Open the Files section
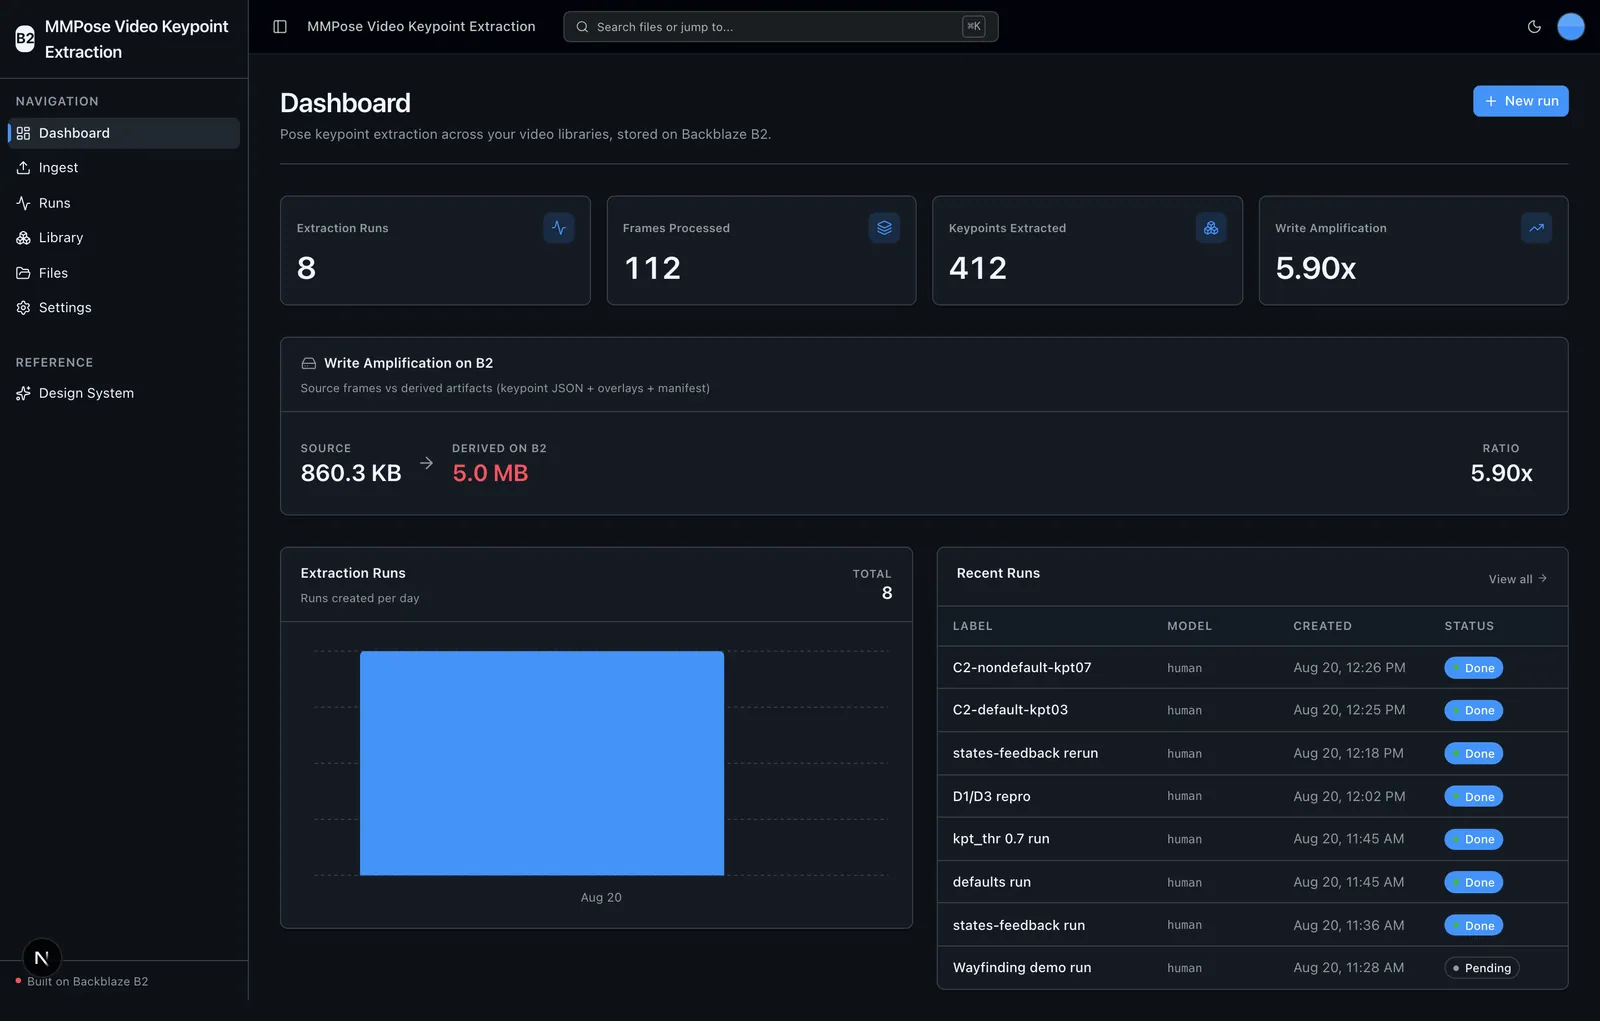This screenshot has height=1021, width=1600. (124, 273)
